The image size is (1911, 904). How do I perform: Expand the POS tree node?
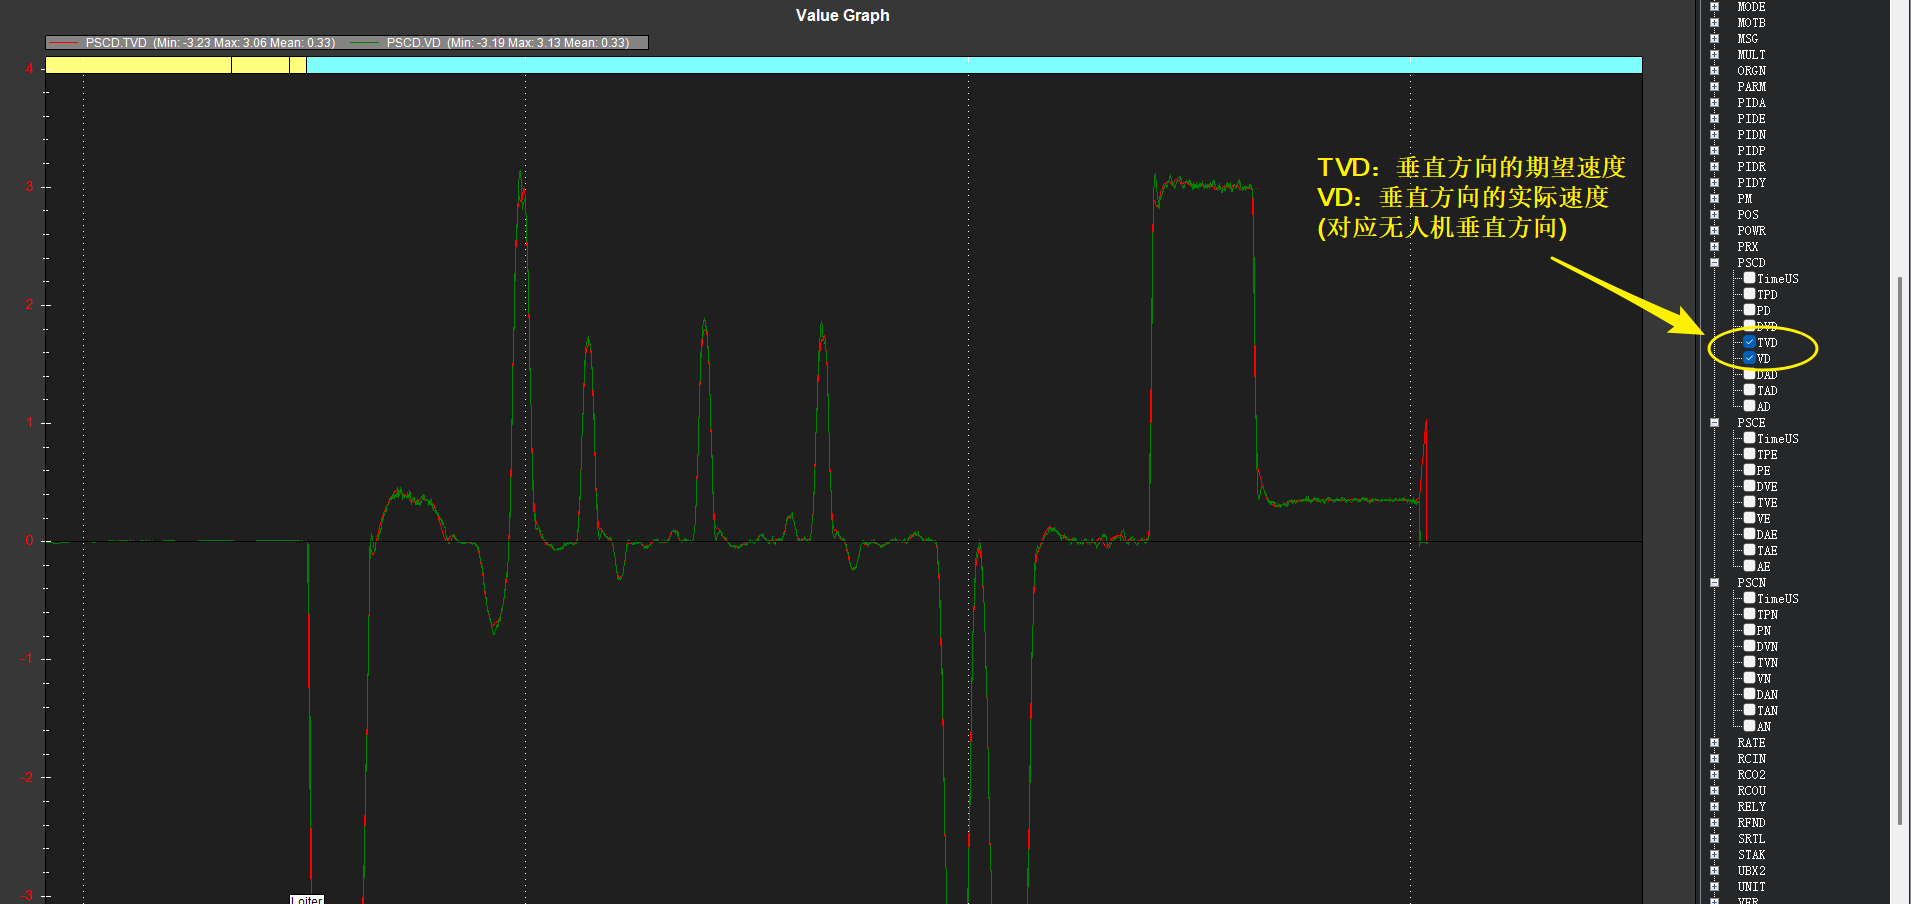(1714, 215)
